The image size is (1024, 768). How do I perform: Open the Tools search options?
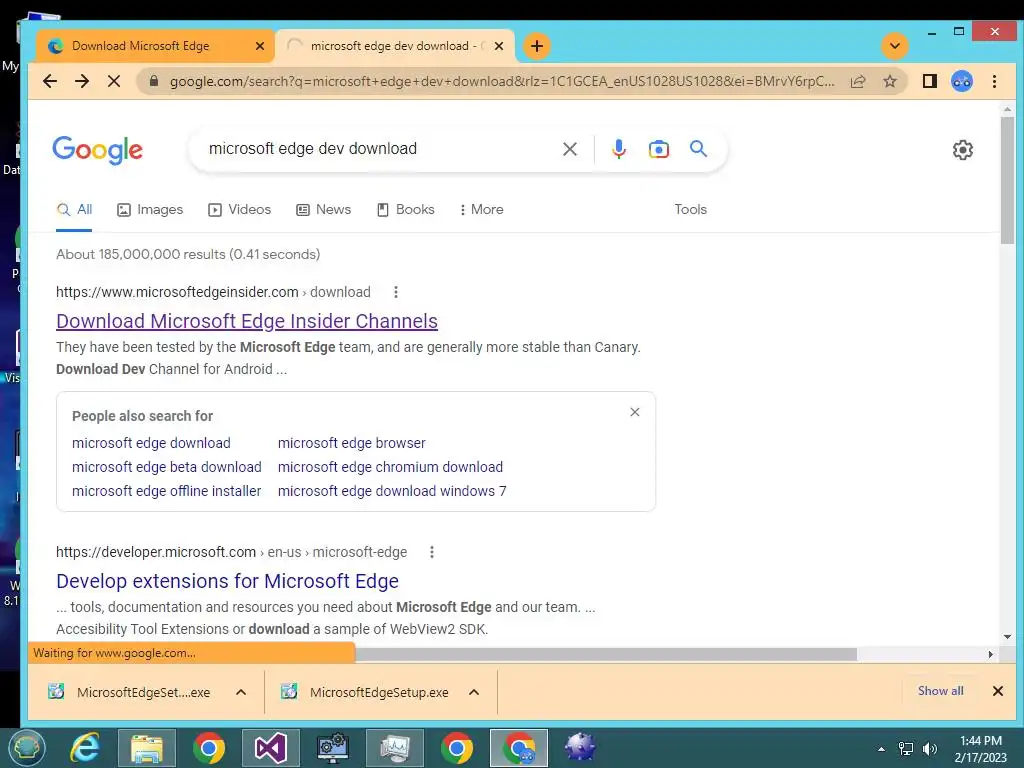point(690,210)
